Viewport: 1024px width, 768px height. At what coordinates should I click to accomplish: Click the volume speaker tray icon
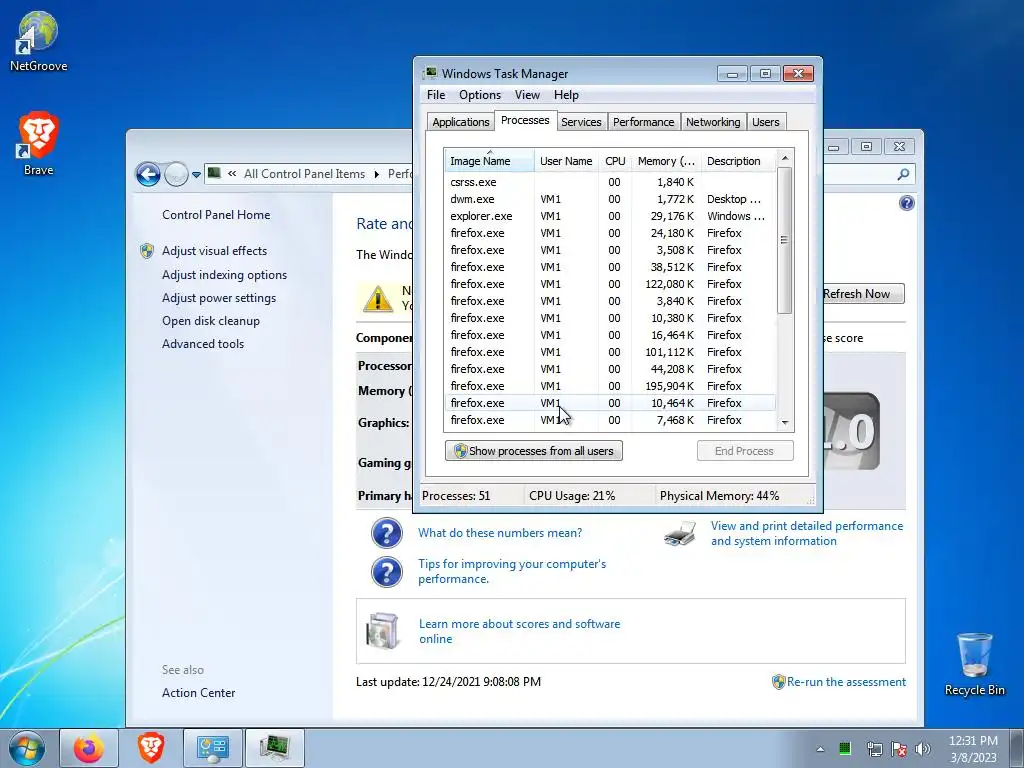922,749
